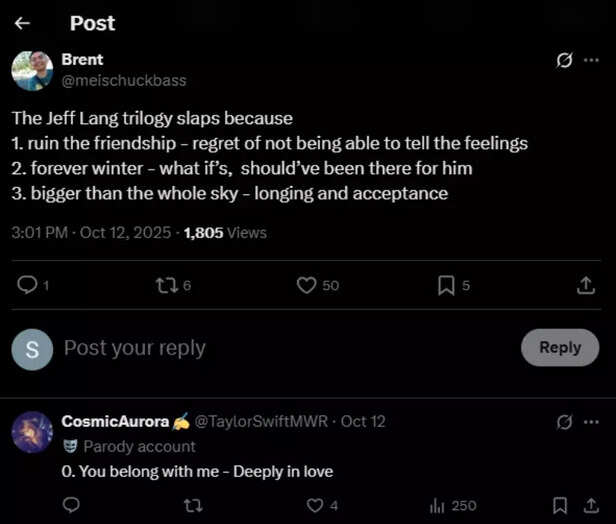Image resolution: width=616 pixels, height=524 pixels.
Task: Open CosmicAurora's profile avatar
Action: click(32, 432)
